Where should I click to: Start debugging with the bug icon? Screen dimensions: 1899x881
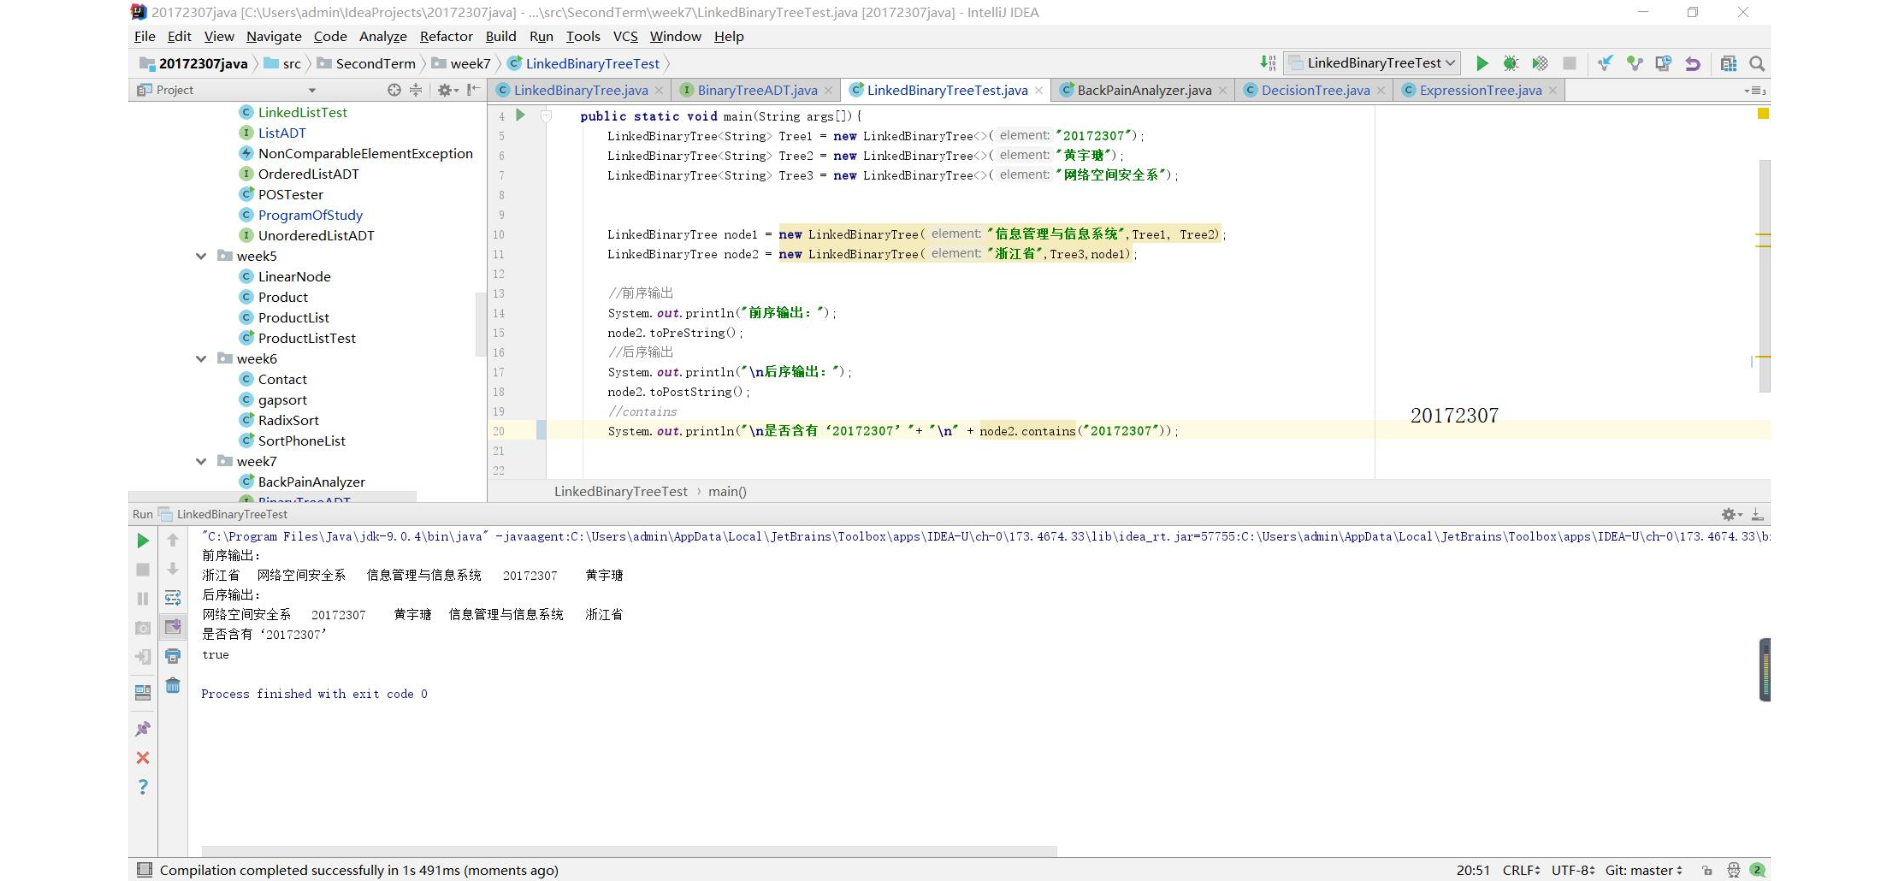(x=1511, y=63)
